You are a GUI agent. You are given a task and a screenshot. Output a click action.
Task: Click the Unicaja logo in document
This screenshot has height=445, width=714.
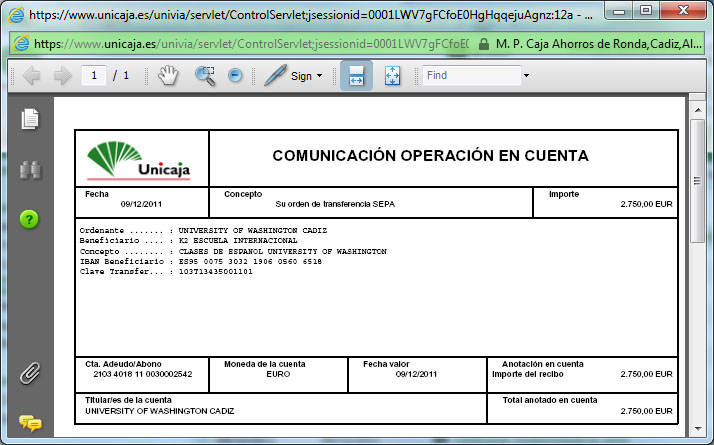pos(139,159)
